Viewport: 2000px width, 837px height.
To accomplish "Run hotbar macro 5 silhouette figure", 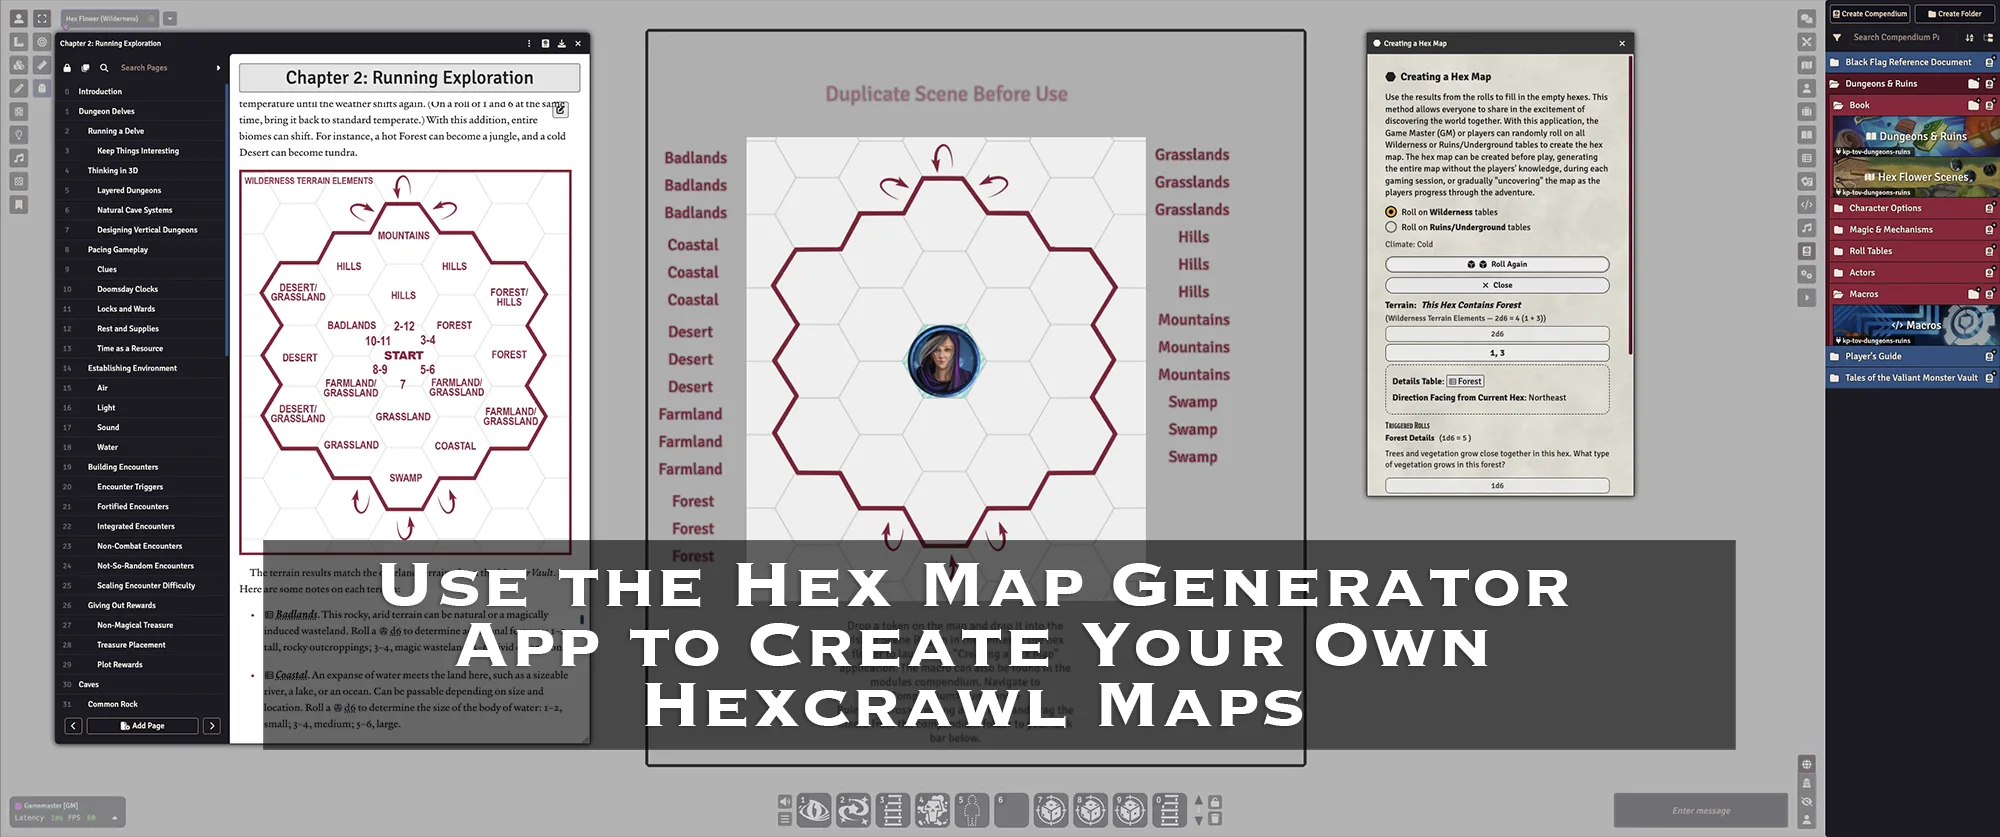I will click(972, 810).
